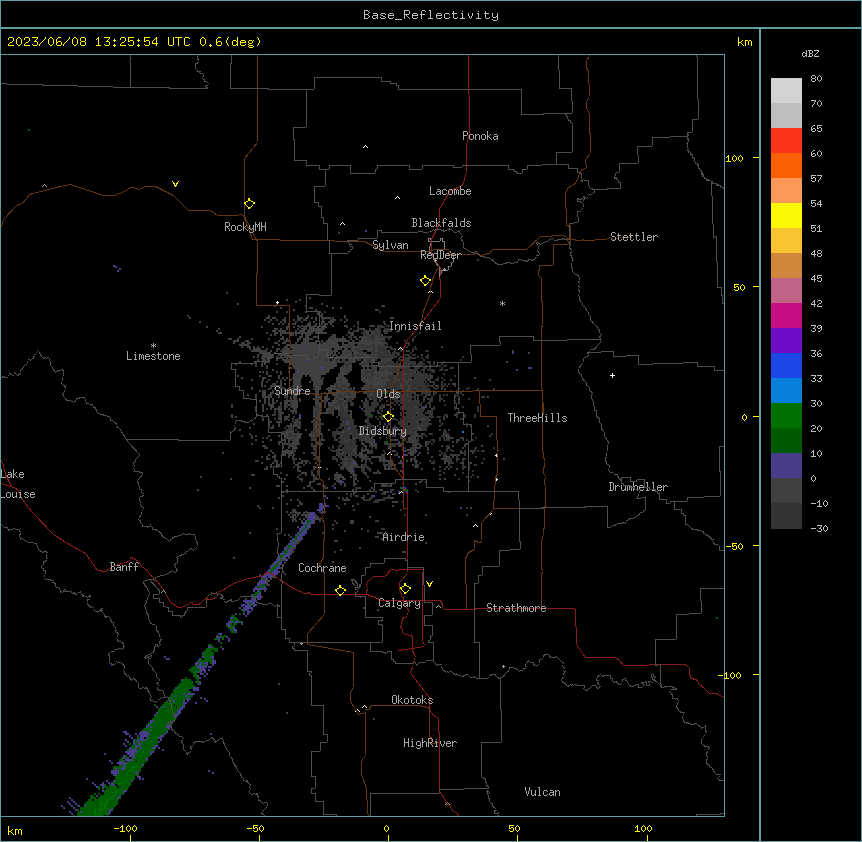Select the green 30-20 dBZ legend color

[786, 416]
